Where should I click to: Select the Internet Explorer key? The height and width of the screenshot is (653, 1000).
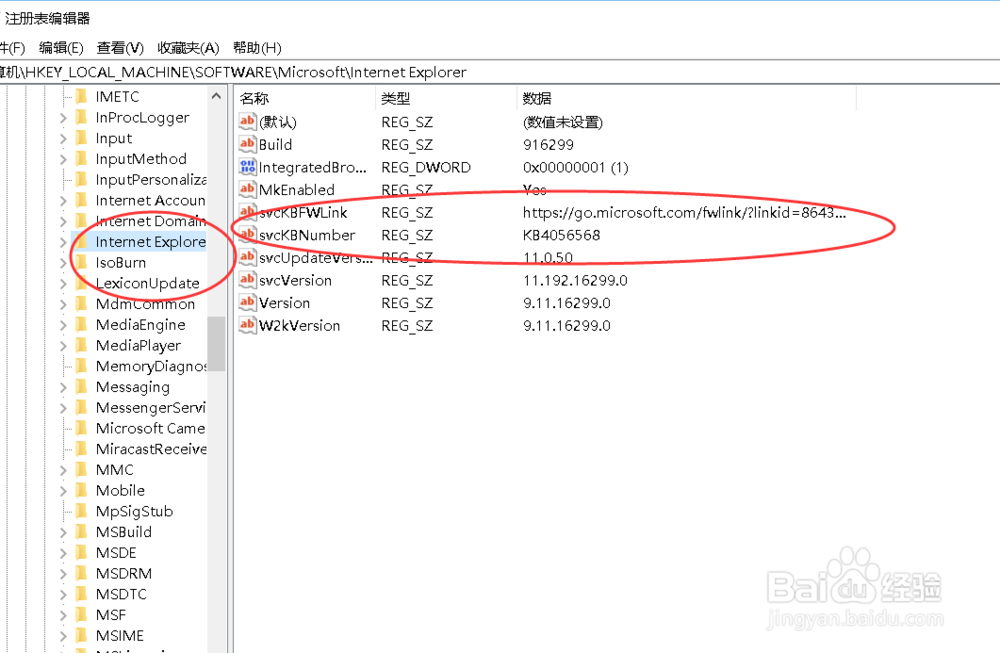click(x=151, y=242)
